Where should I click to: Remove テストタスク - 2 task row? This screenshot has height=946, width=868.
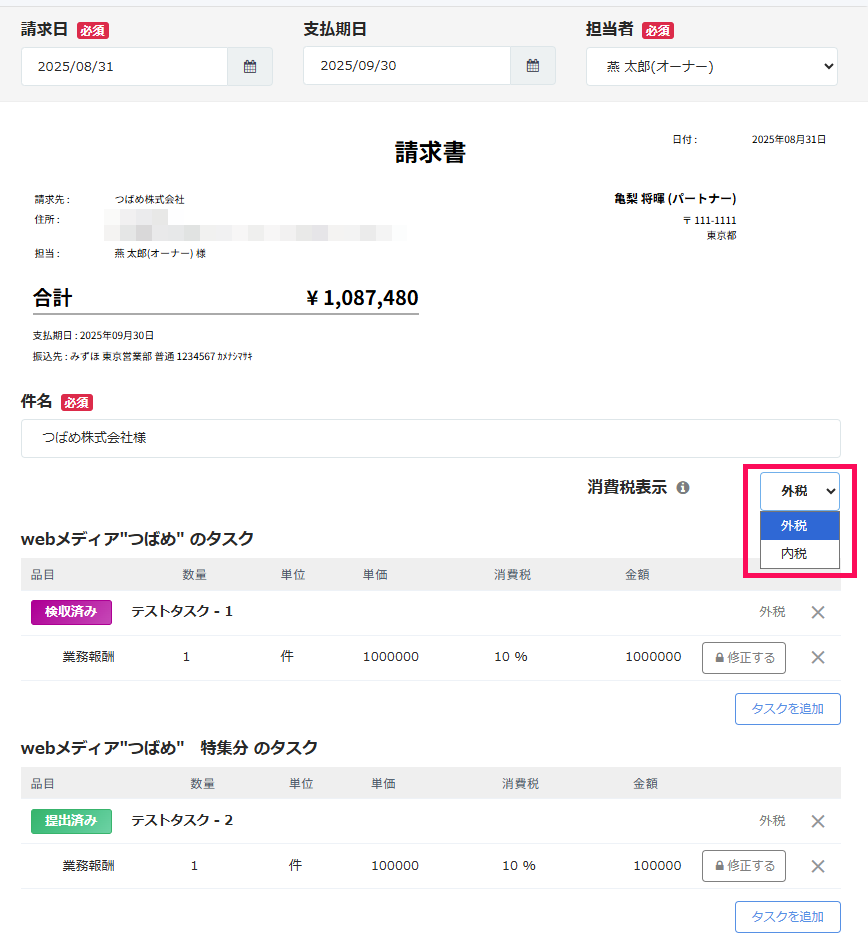click(x=818, y=821)
